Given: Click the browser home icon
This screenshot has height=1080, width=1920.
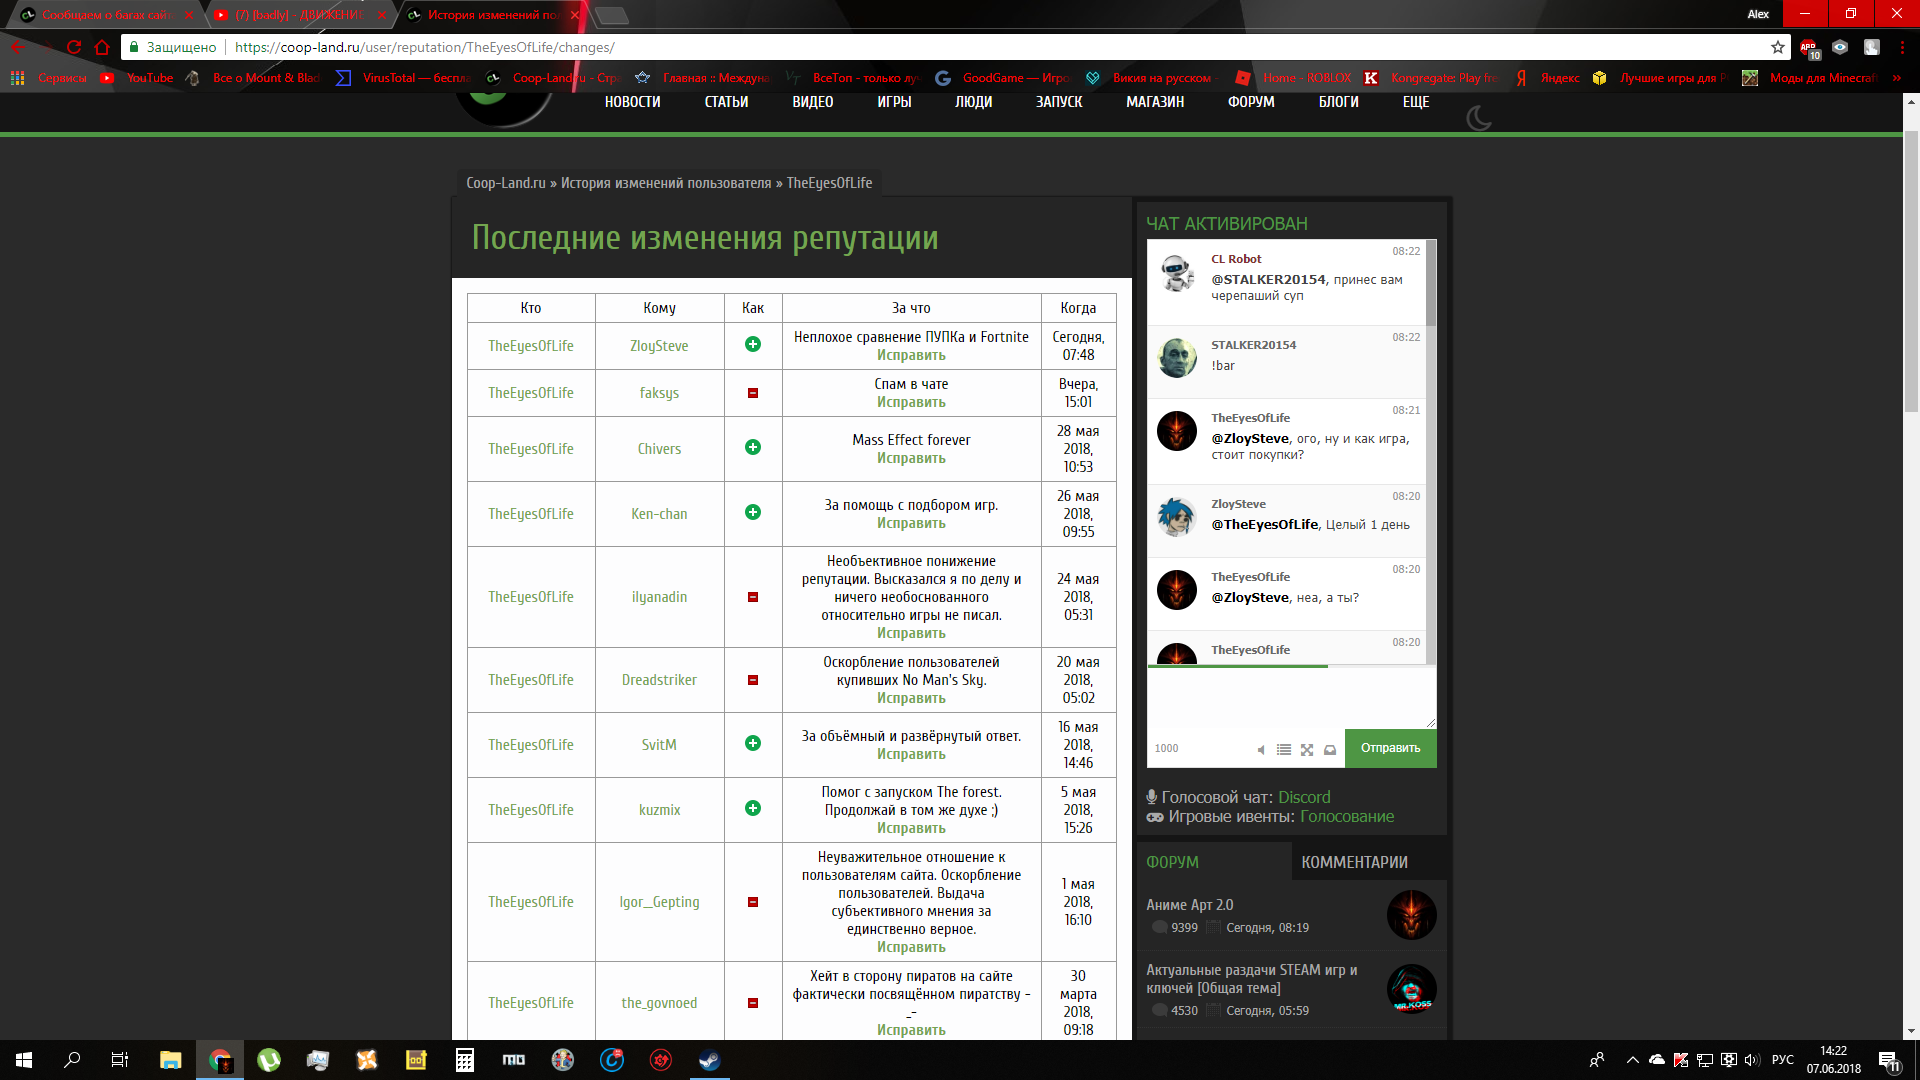Looking at the screenshot, I should (x=102, y=47).
